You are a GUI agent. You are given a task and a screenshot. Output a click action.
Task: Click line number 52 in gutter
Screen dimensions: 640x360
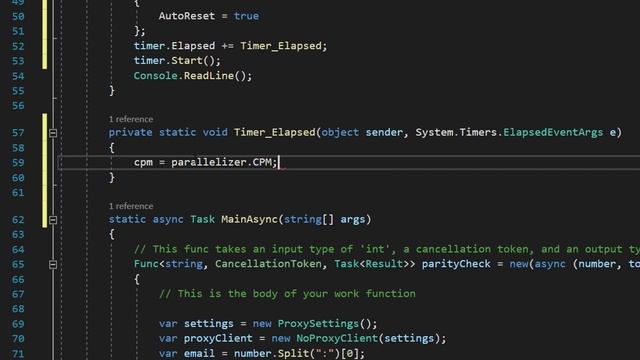tap(18, 47)
